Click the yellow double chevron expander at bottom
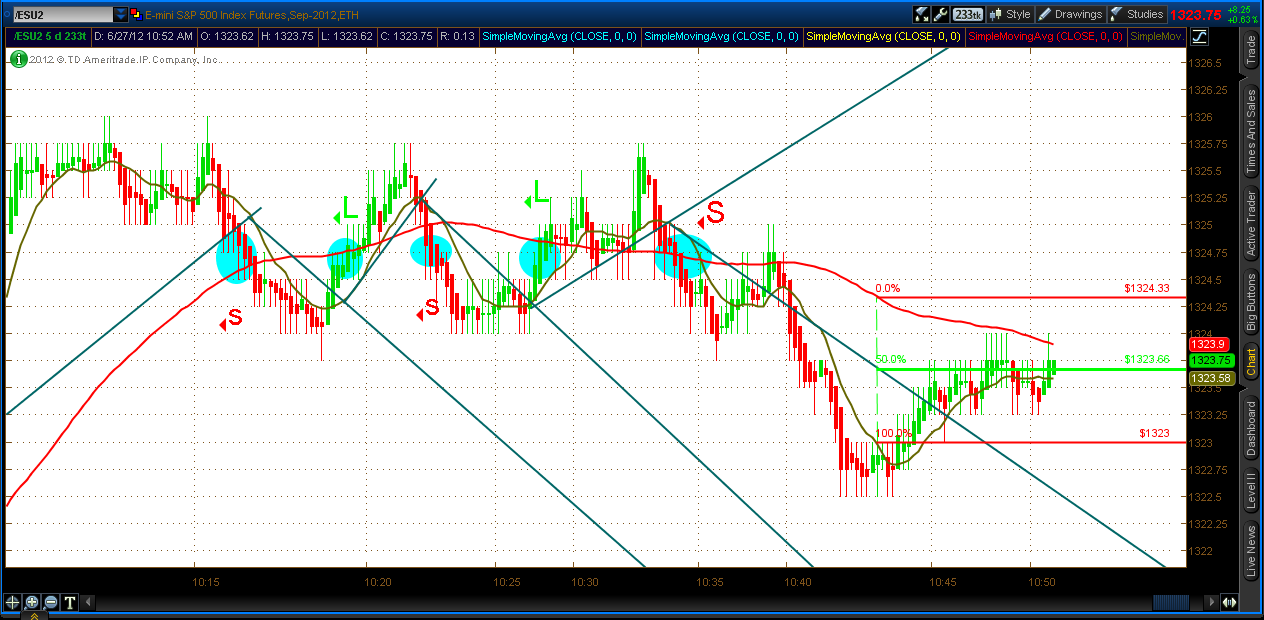 pyautogui.click(x=32, y=616)
